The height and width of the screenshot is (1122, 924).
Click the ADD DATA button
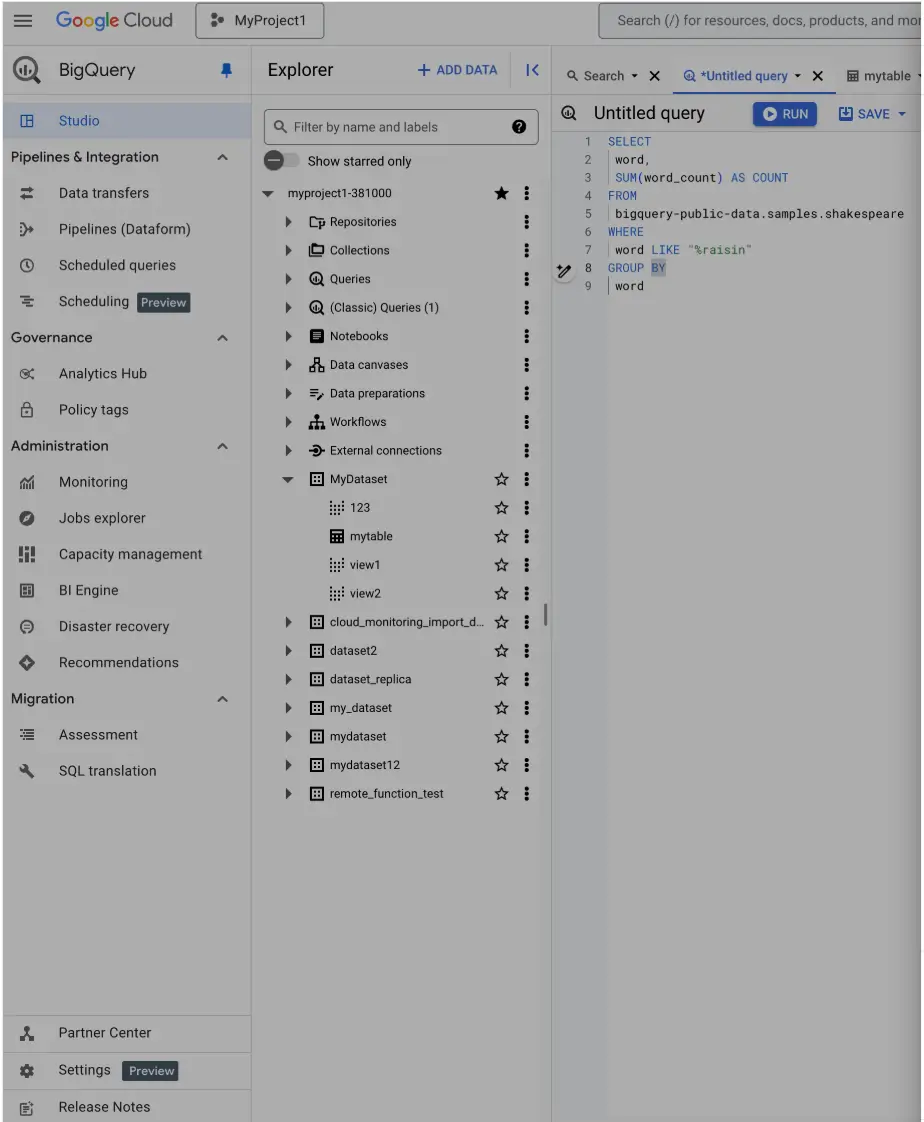click(457, 70)
